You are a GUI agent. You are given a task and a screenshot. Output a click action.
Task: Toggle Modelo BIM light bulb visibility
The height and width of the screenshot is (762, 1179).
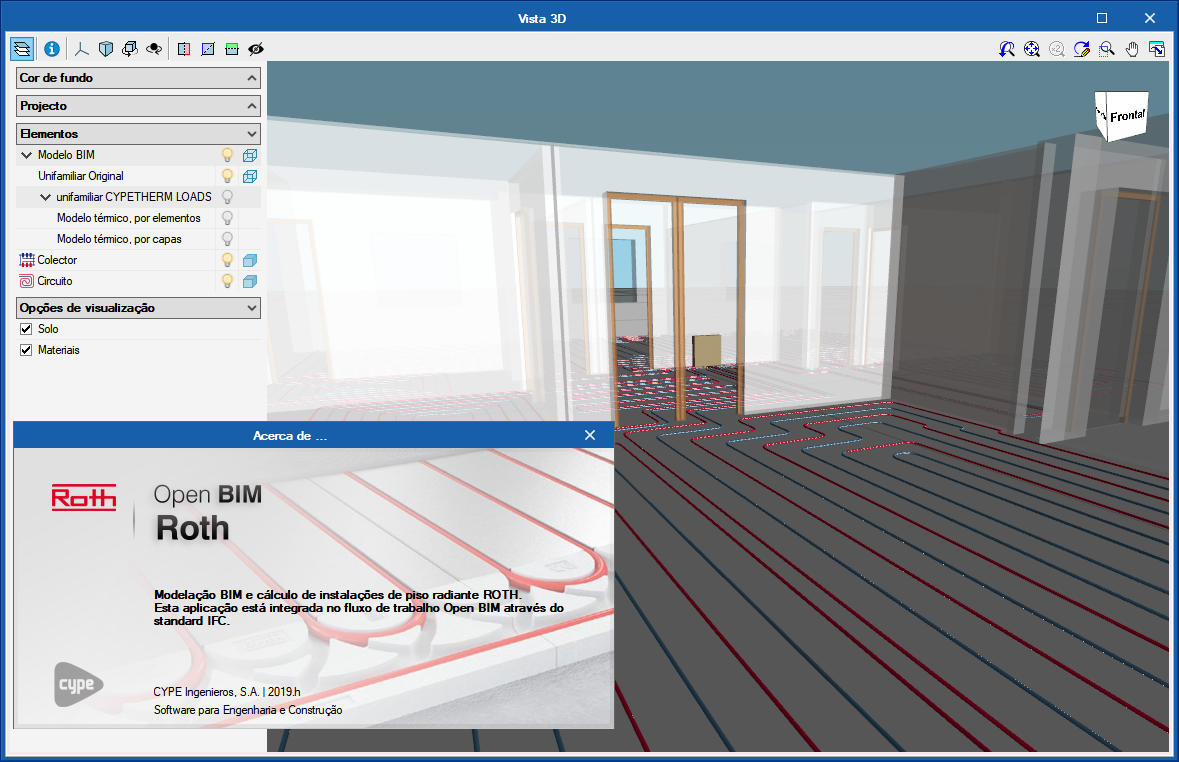227,155
